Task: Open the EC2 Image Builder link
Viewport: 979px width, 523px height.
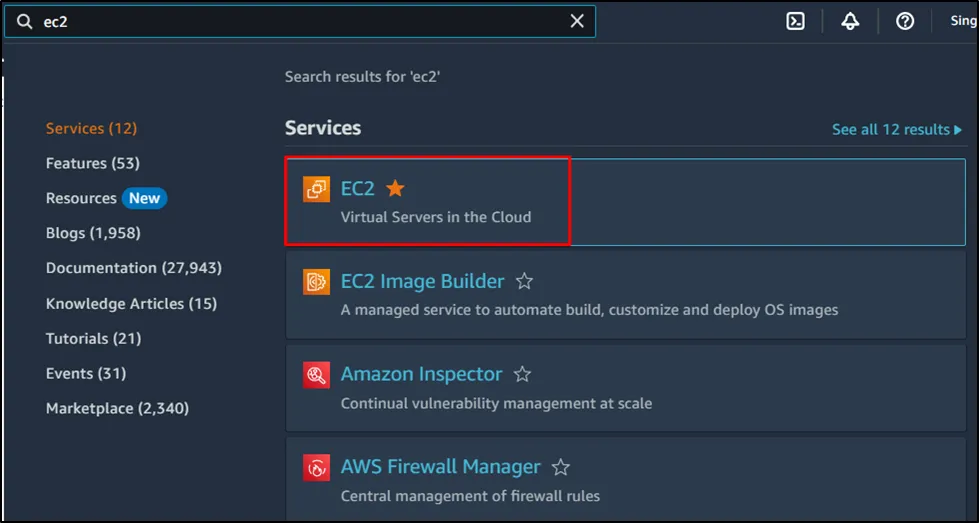Action: pyautogui.click(x=422, y=282)
